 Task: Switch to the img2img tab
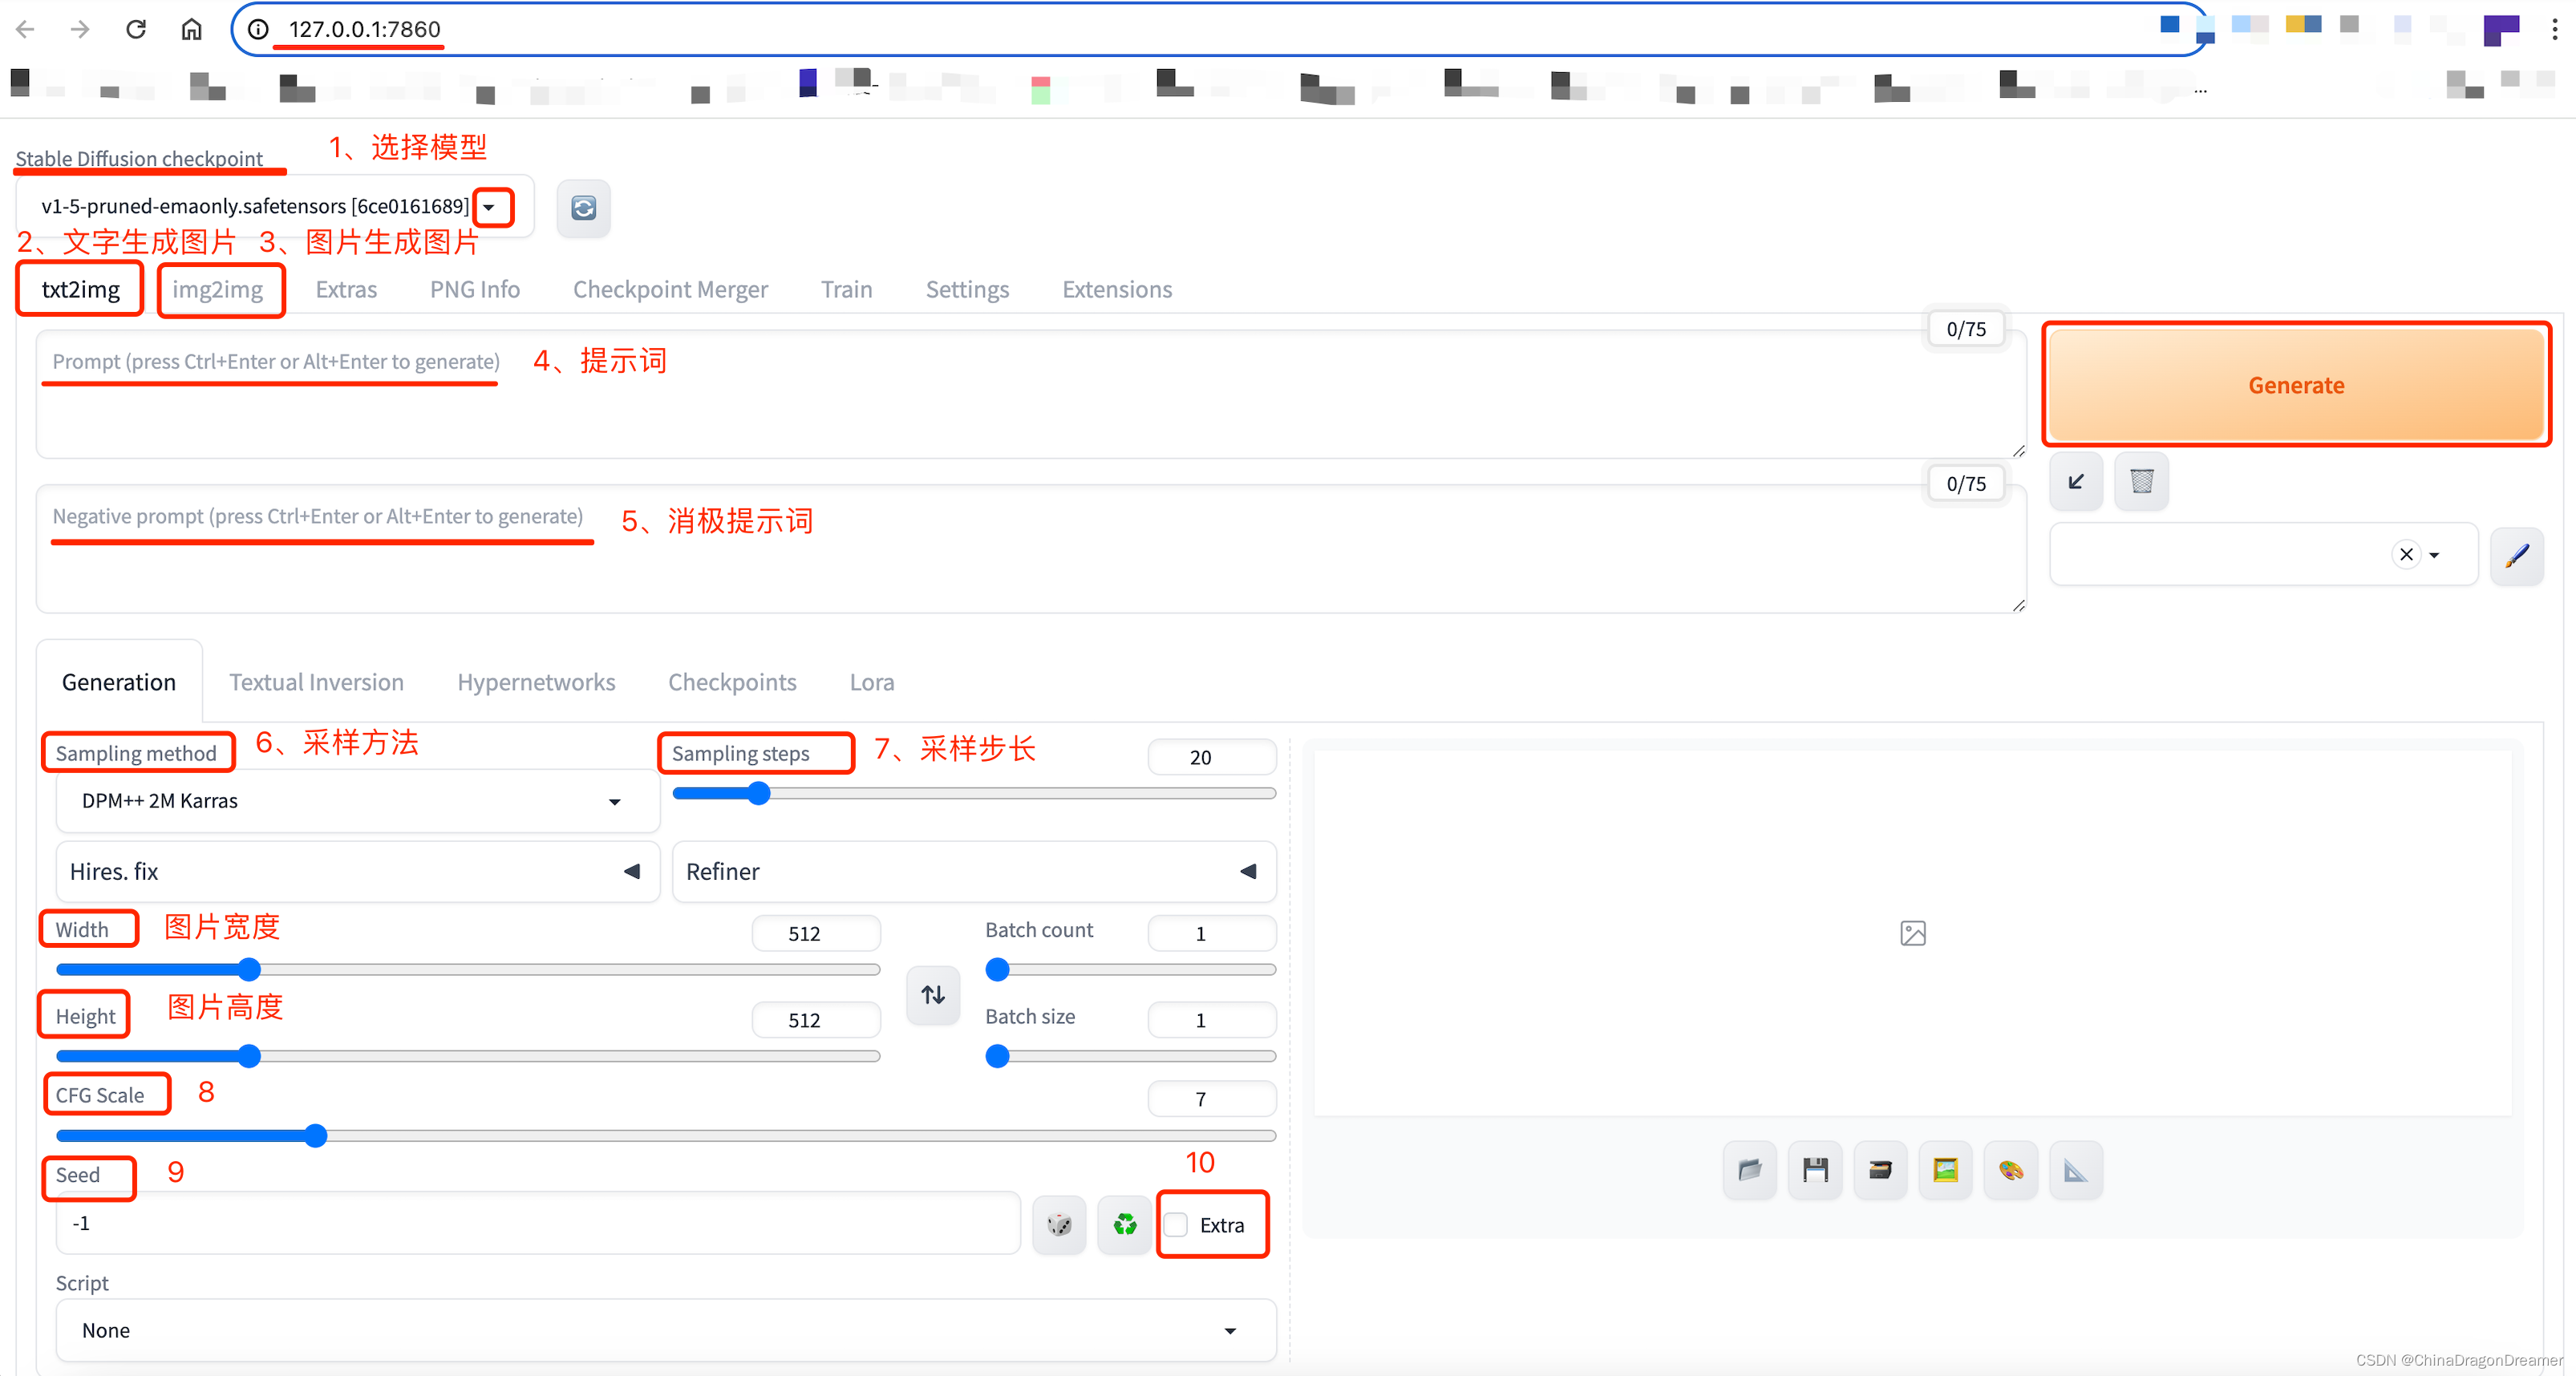coord(218,289)
